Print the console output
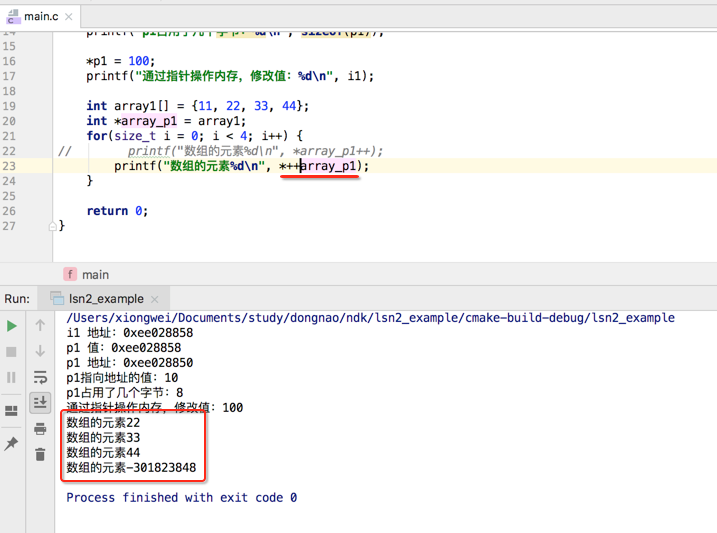This screenshot has height=533, width=717. pos(40,429)
